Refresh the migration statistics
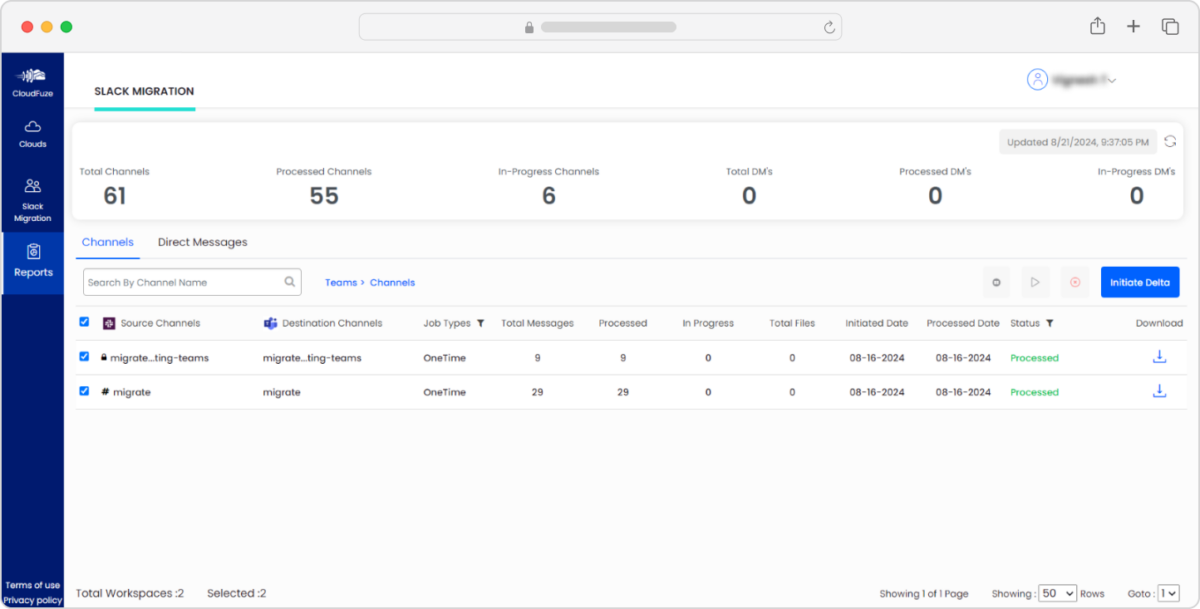 [1170, 141]
